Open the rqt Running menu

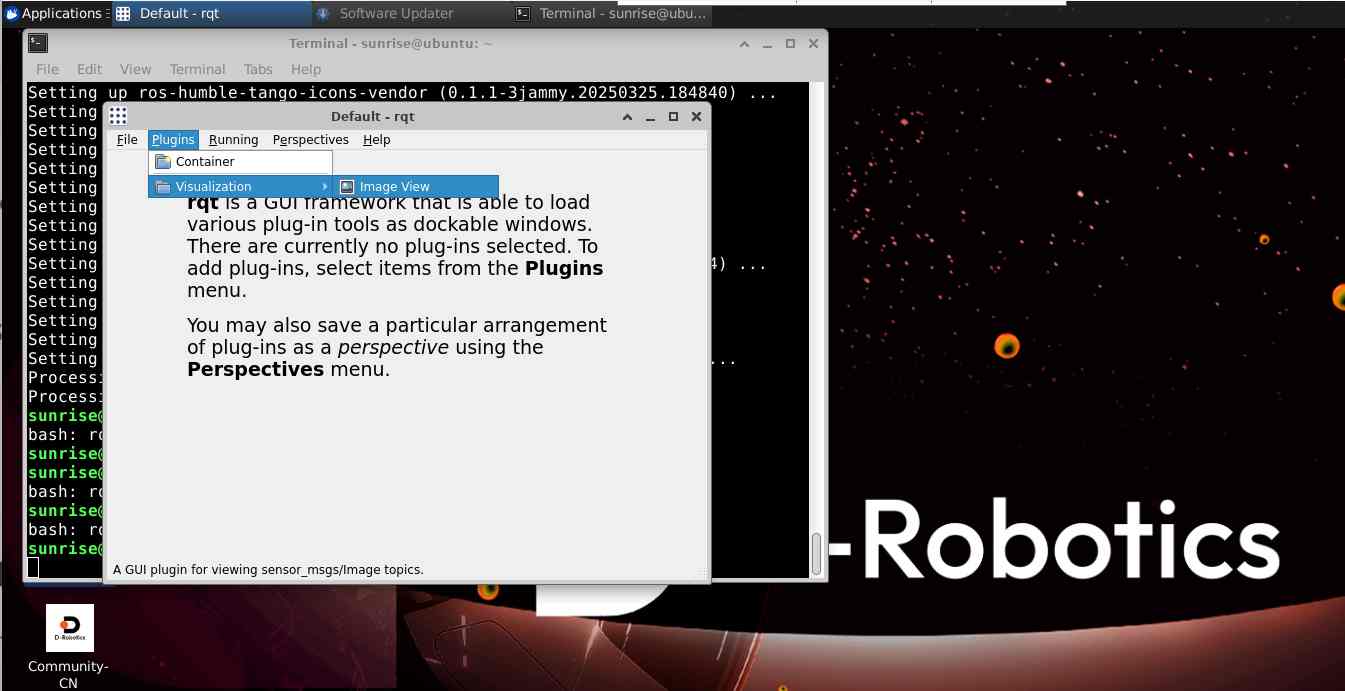point(233,140)
